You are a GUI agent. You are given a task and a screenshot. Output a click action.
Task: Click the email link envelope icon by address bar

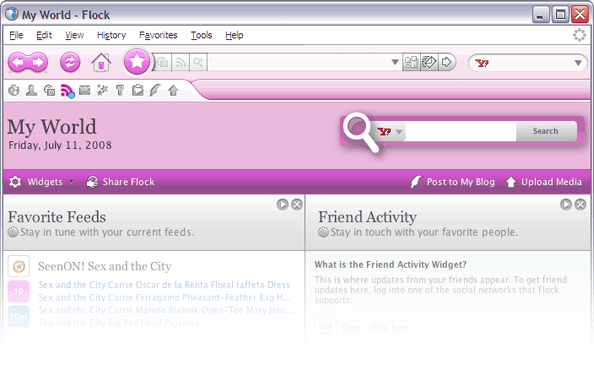[x=429, y=62]
